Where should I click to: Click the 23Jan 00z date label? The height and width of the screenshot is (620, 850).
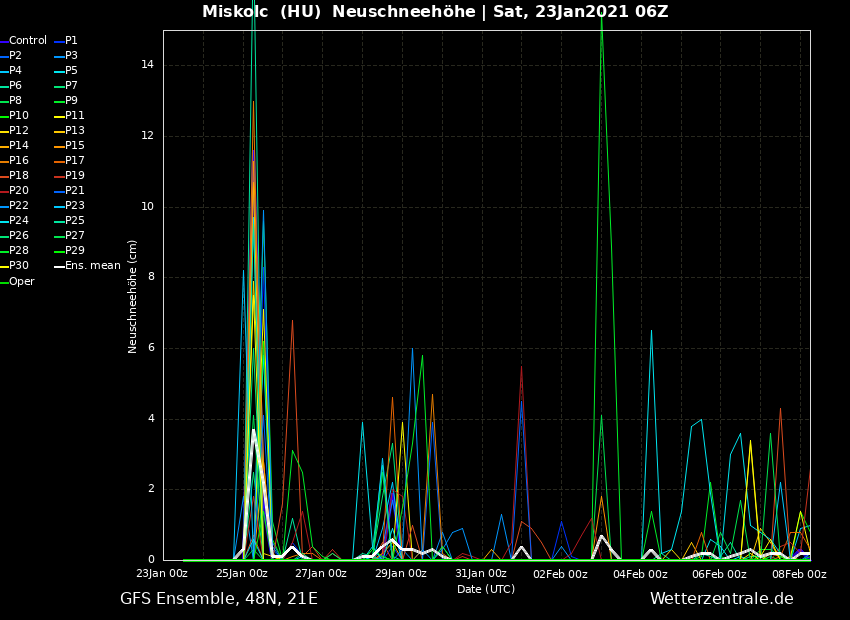pyautogui.click(x=162, y=574)
